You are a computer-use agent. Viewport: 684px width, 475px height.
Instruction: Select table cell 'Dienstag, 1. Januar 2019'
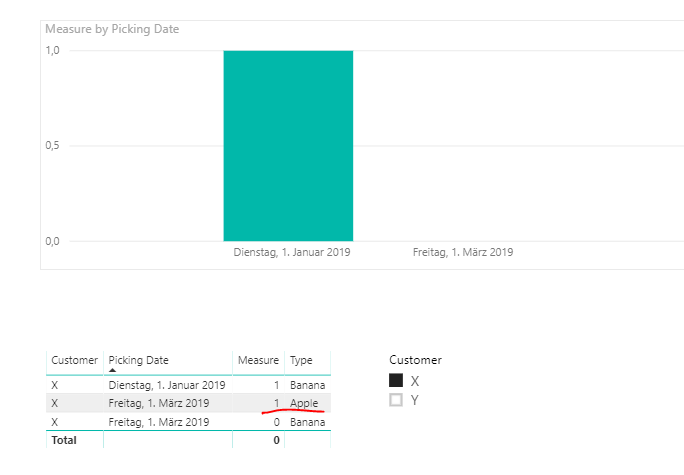167,385
